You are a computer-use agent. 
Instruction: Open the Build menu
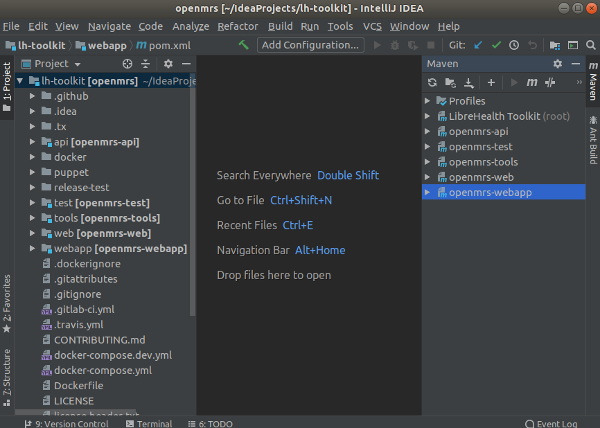coord(280,26)
